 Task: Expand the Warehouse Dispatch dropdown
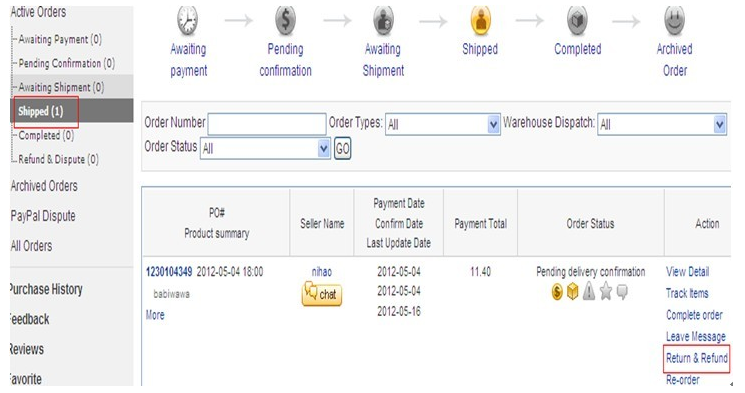click(x=662, y=125)
